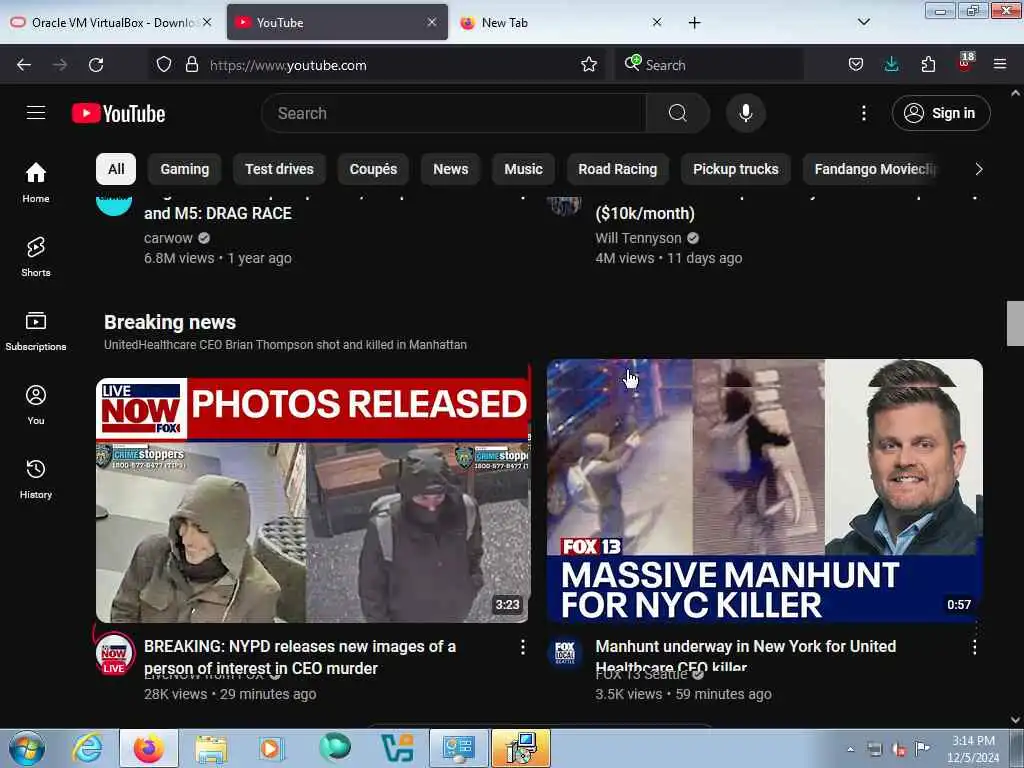Open Shorts in the sidebar
Image resolution: width=1024 pixels, height=768 pixels.
(36, 257)
